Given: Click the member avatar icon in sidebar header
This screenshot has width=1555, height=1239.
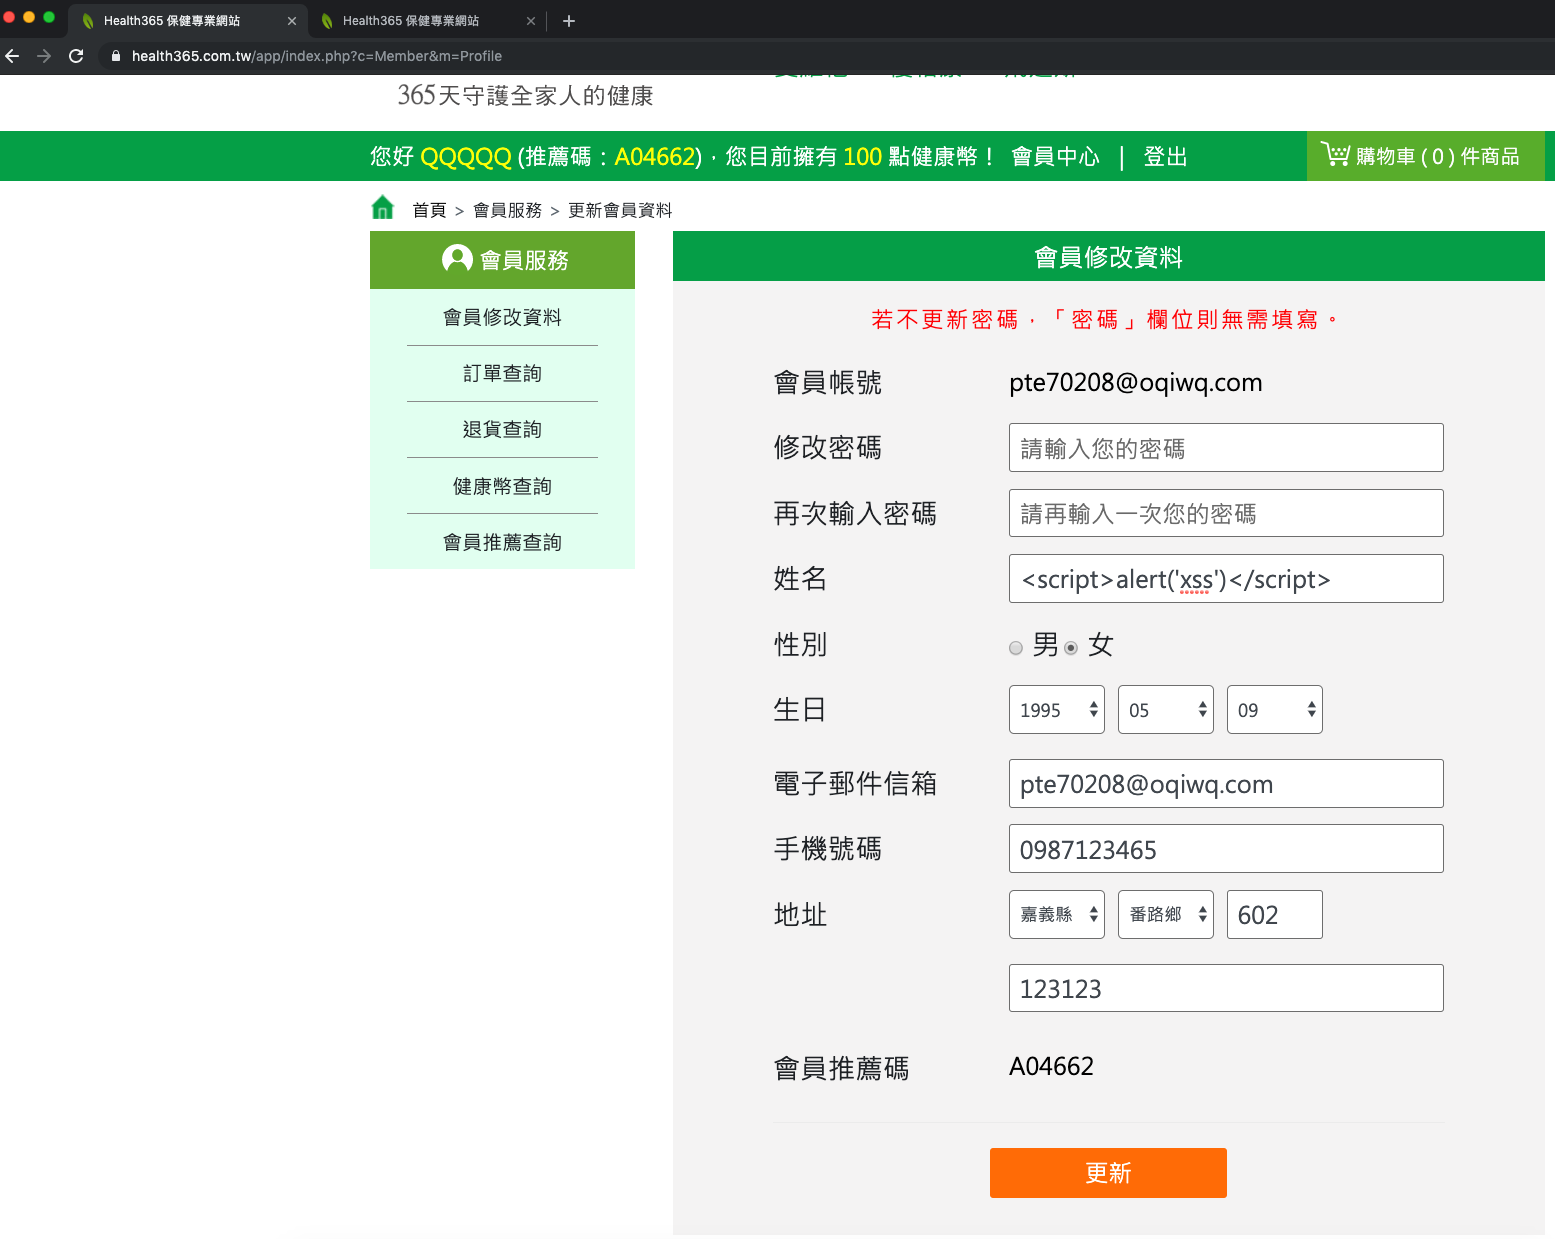Looking at the screenshot, I should point(457,259).
